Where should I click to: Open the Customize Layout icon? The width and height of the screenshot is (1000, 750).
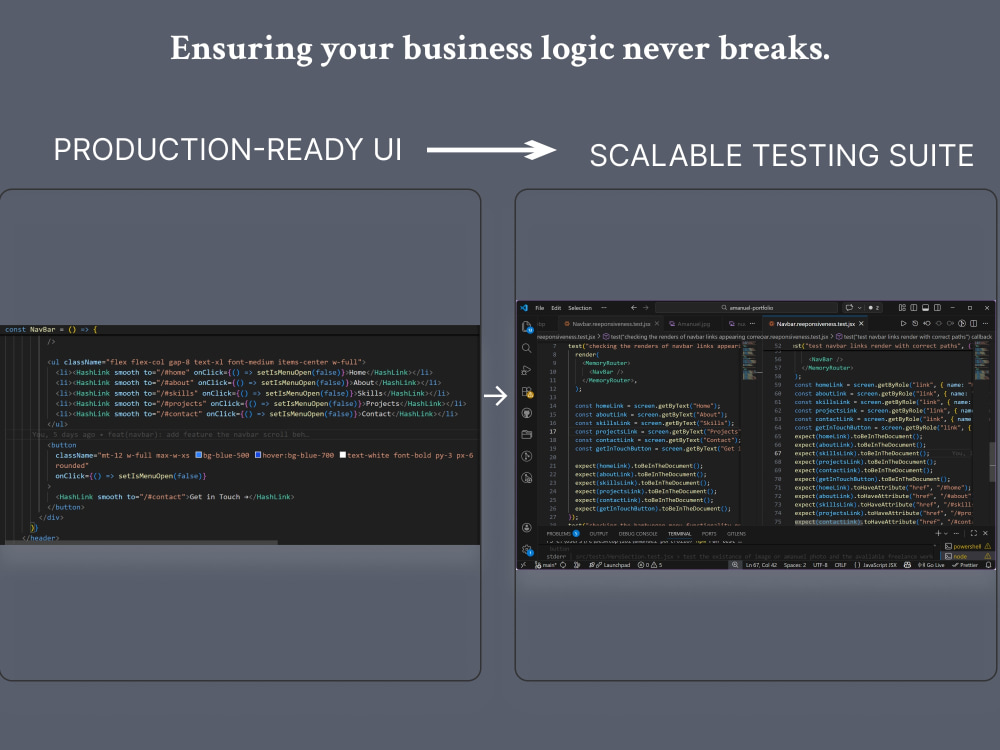902,307
